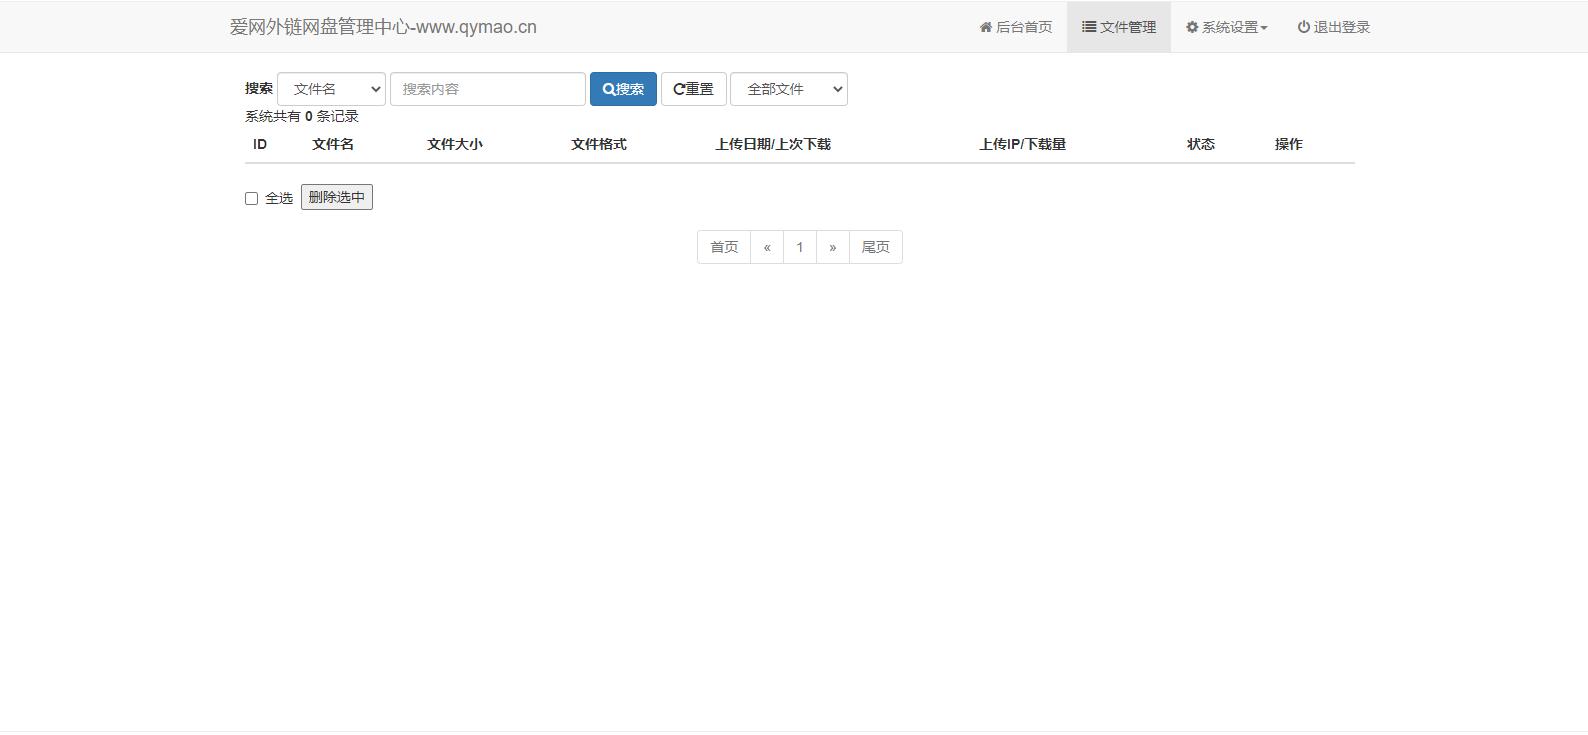Screen dimensions: 1588x735
Task: Open the 爱网外链网盘管理中心 brand title link
Action: tap(383, 27)
